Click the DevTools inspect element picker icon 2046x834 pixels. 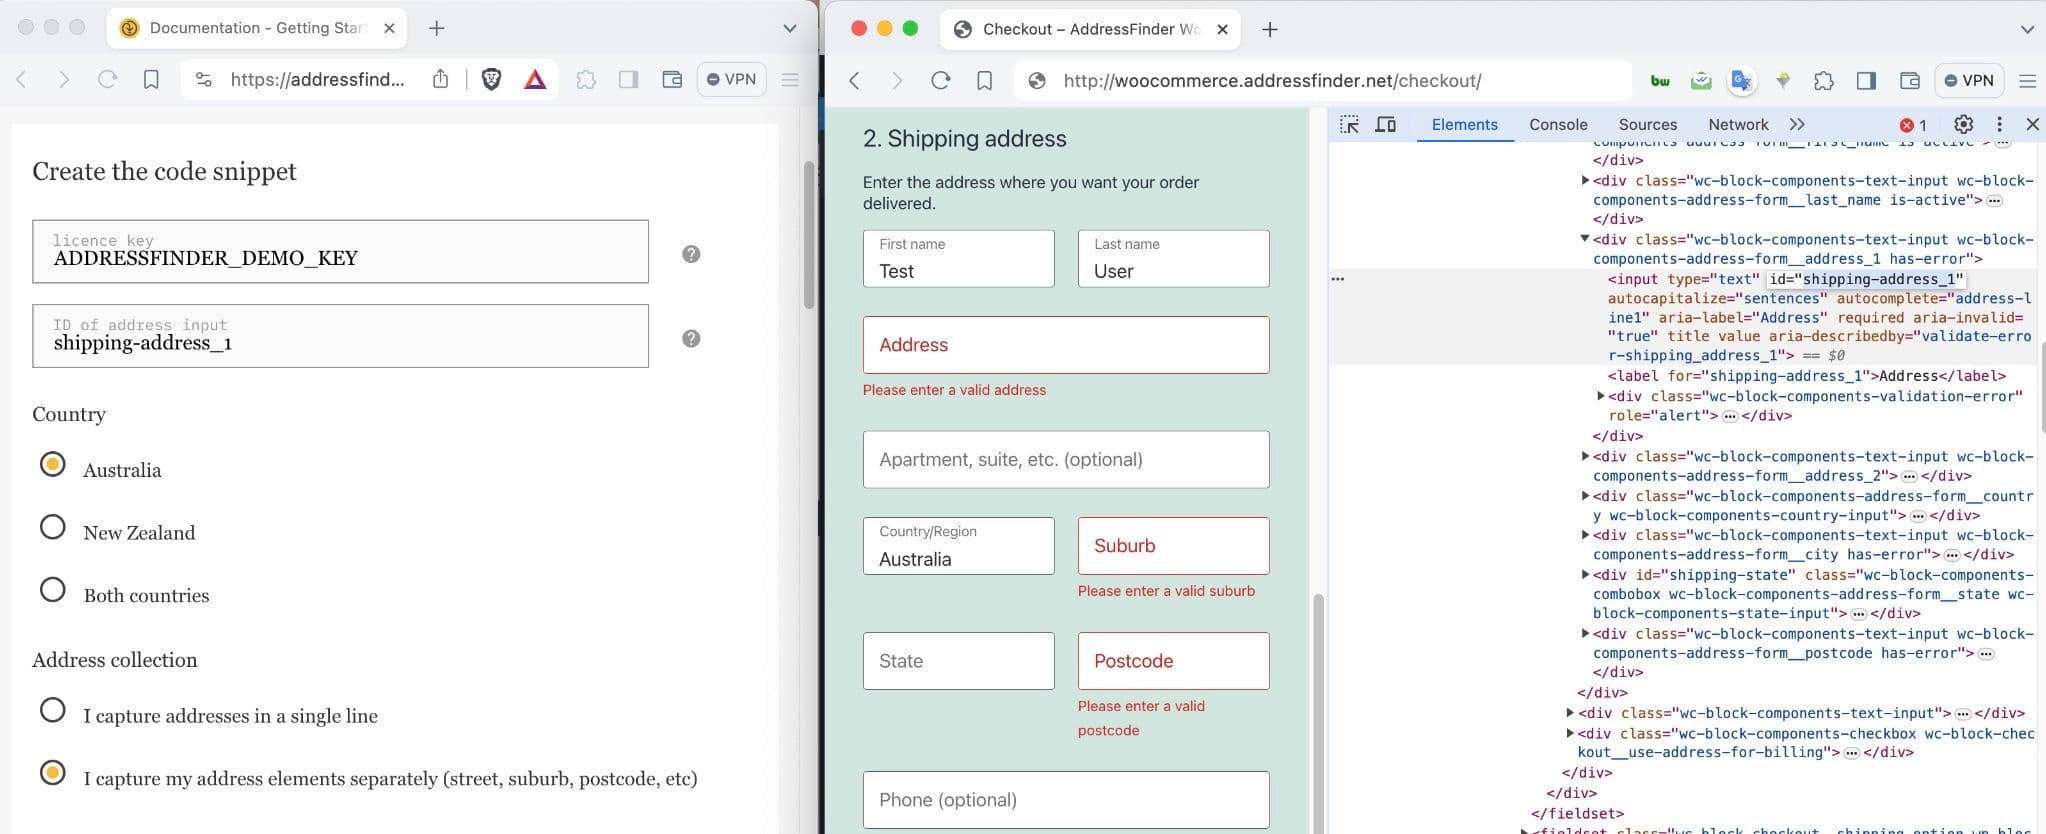click(1349, 125)
